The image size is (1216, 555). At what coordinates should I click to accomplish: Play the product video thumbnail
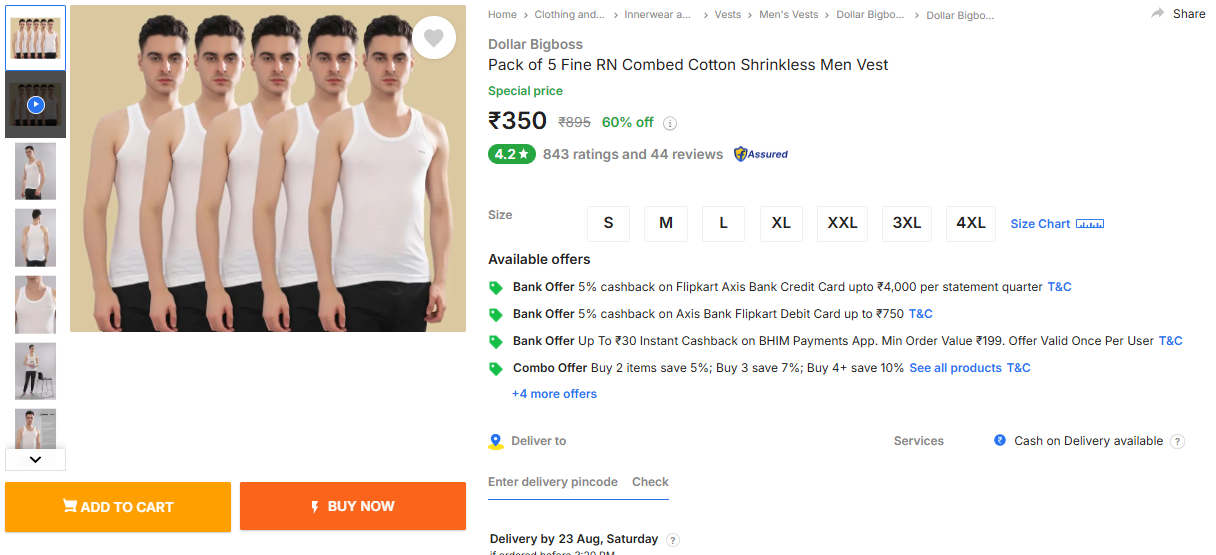point(36,104)
